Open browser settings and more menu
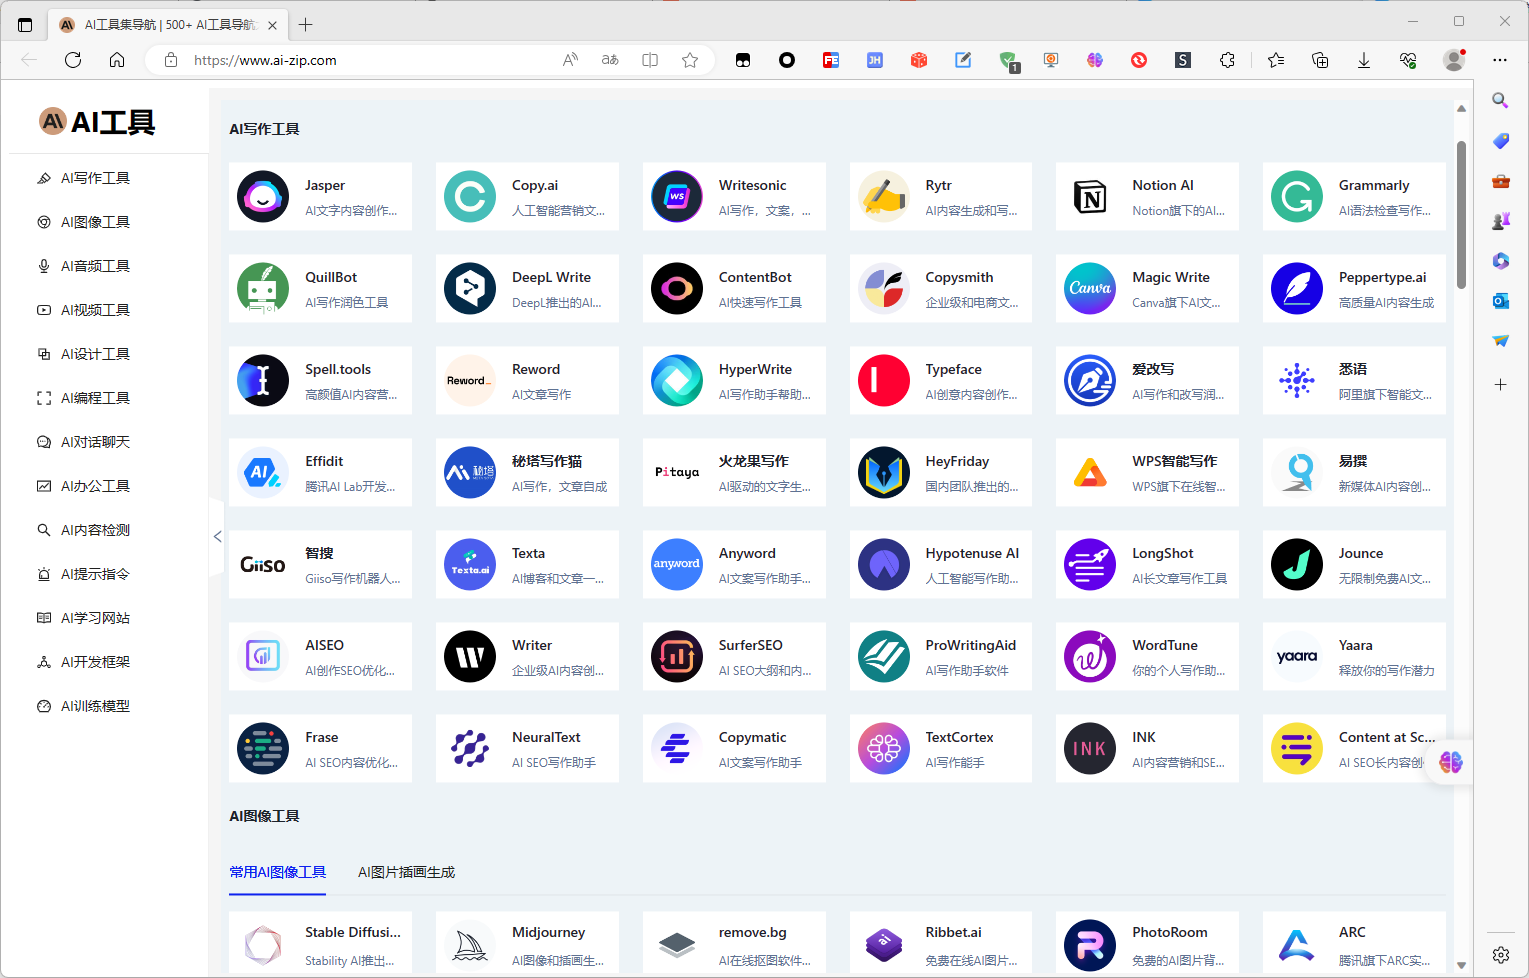Screen dimensions: 1529x978 click(1500, 60)
